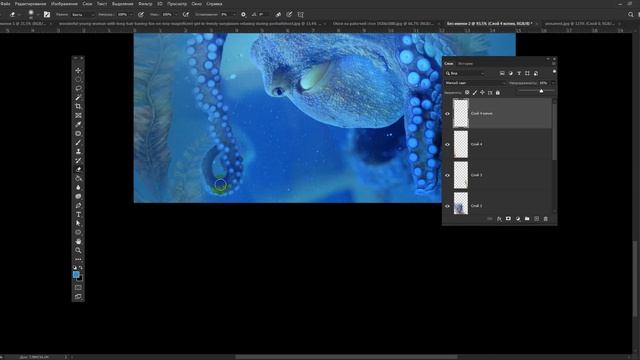Select the History Brush tool
Viewport: 640px width, 360px height.
pyautogui.click(x=78, y=160)
